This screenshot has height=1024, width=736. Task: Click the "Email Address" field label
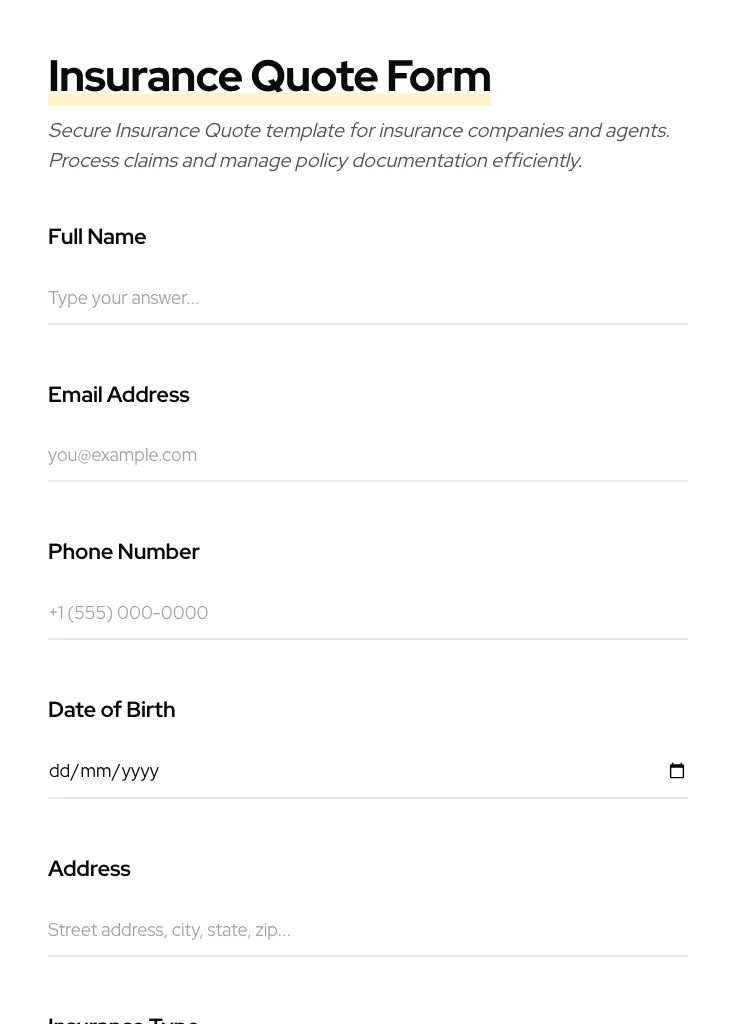pos(118,395)
